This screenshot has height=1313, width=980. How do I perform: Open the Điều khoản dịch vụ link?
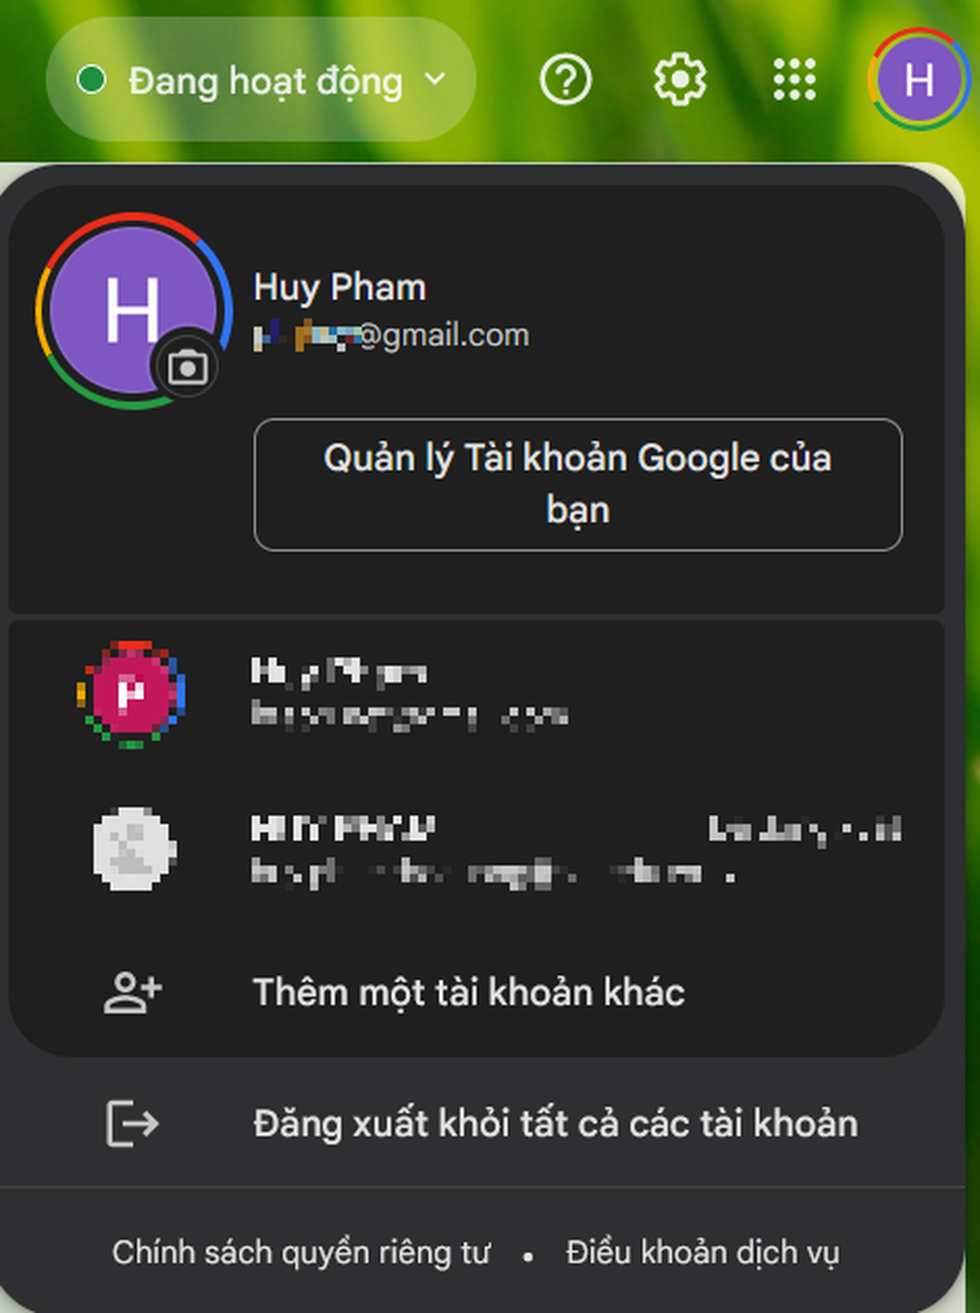pyautogui.click(x=702, y=1252)
